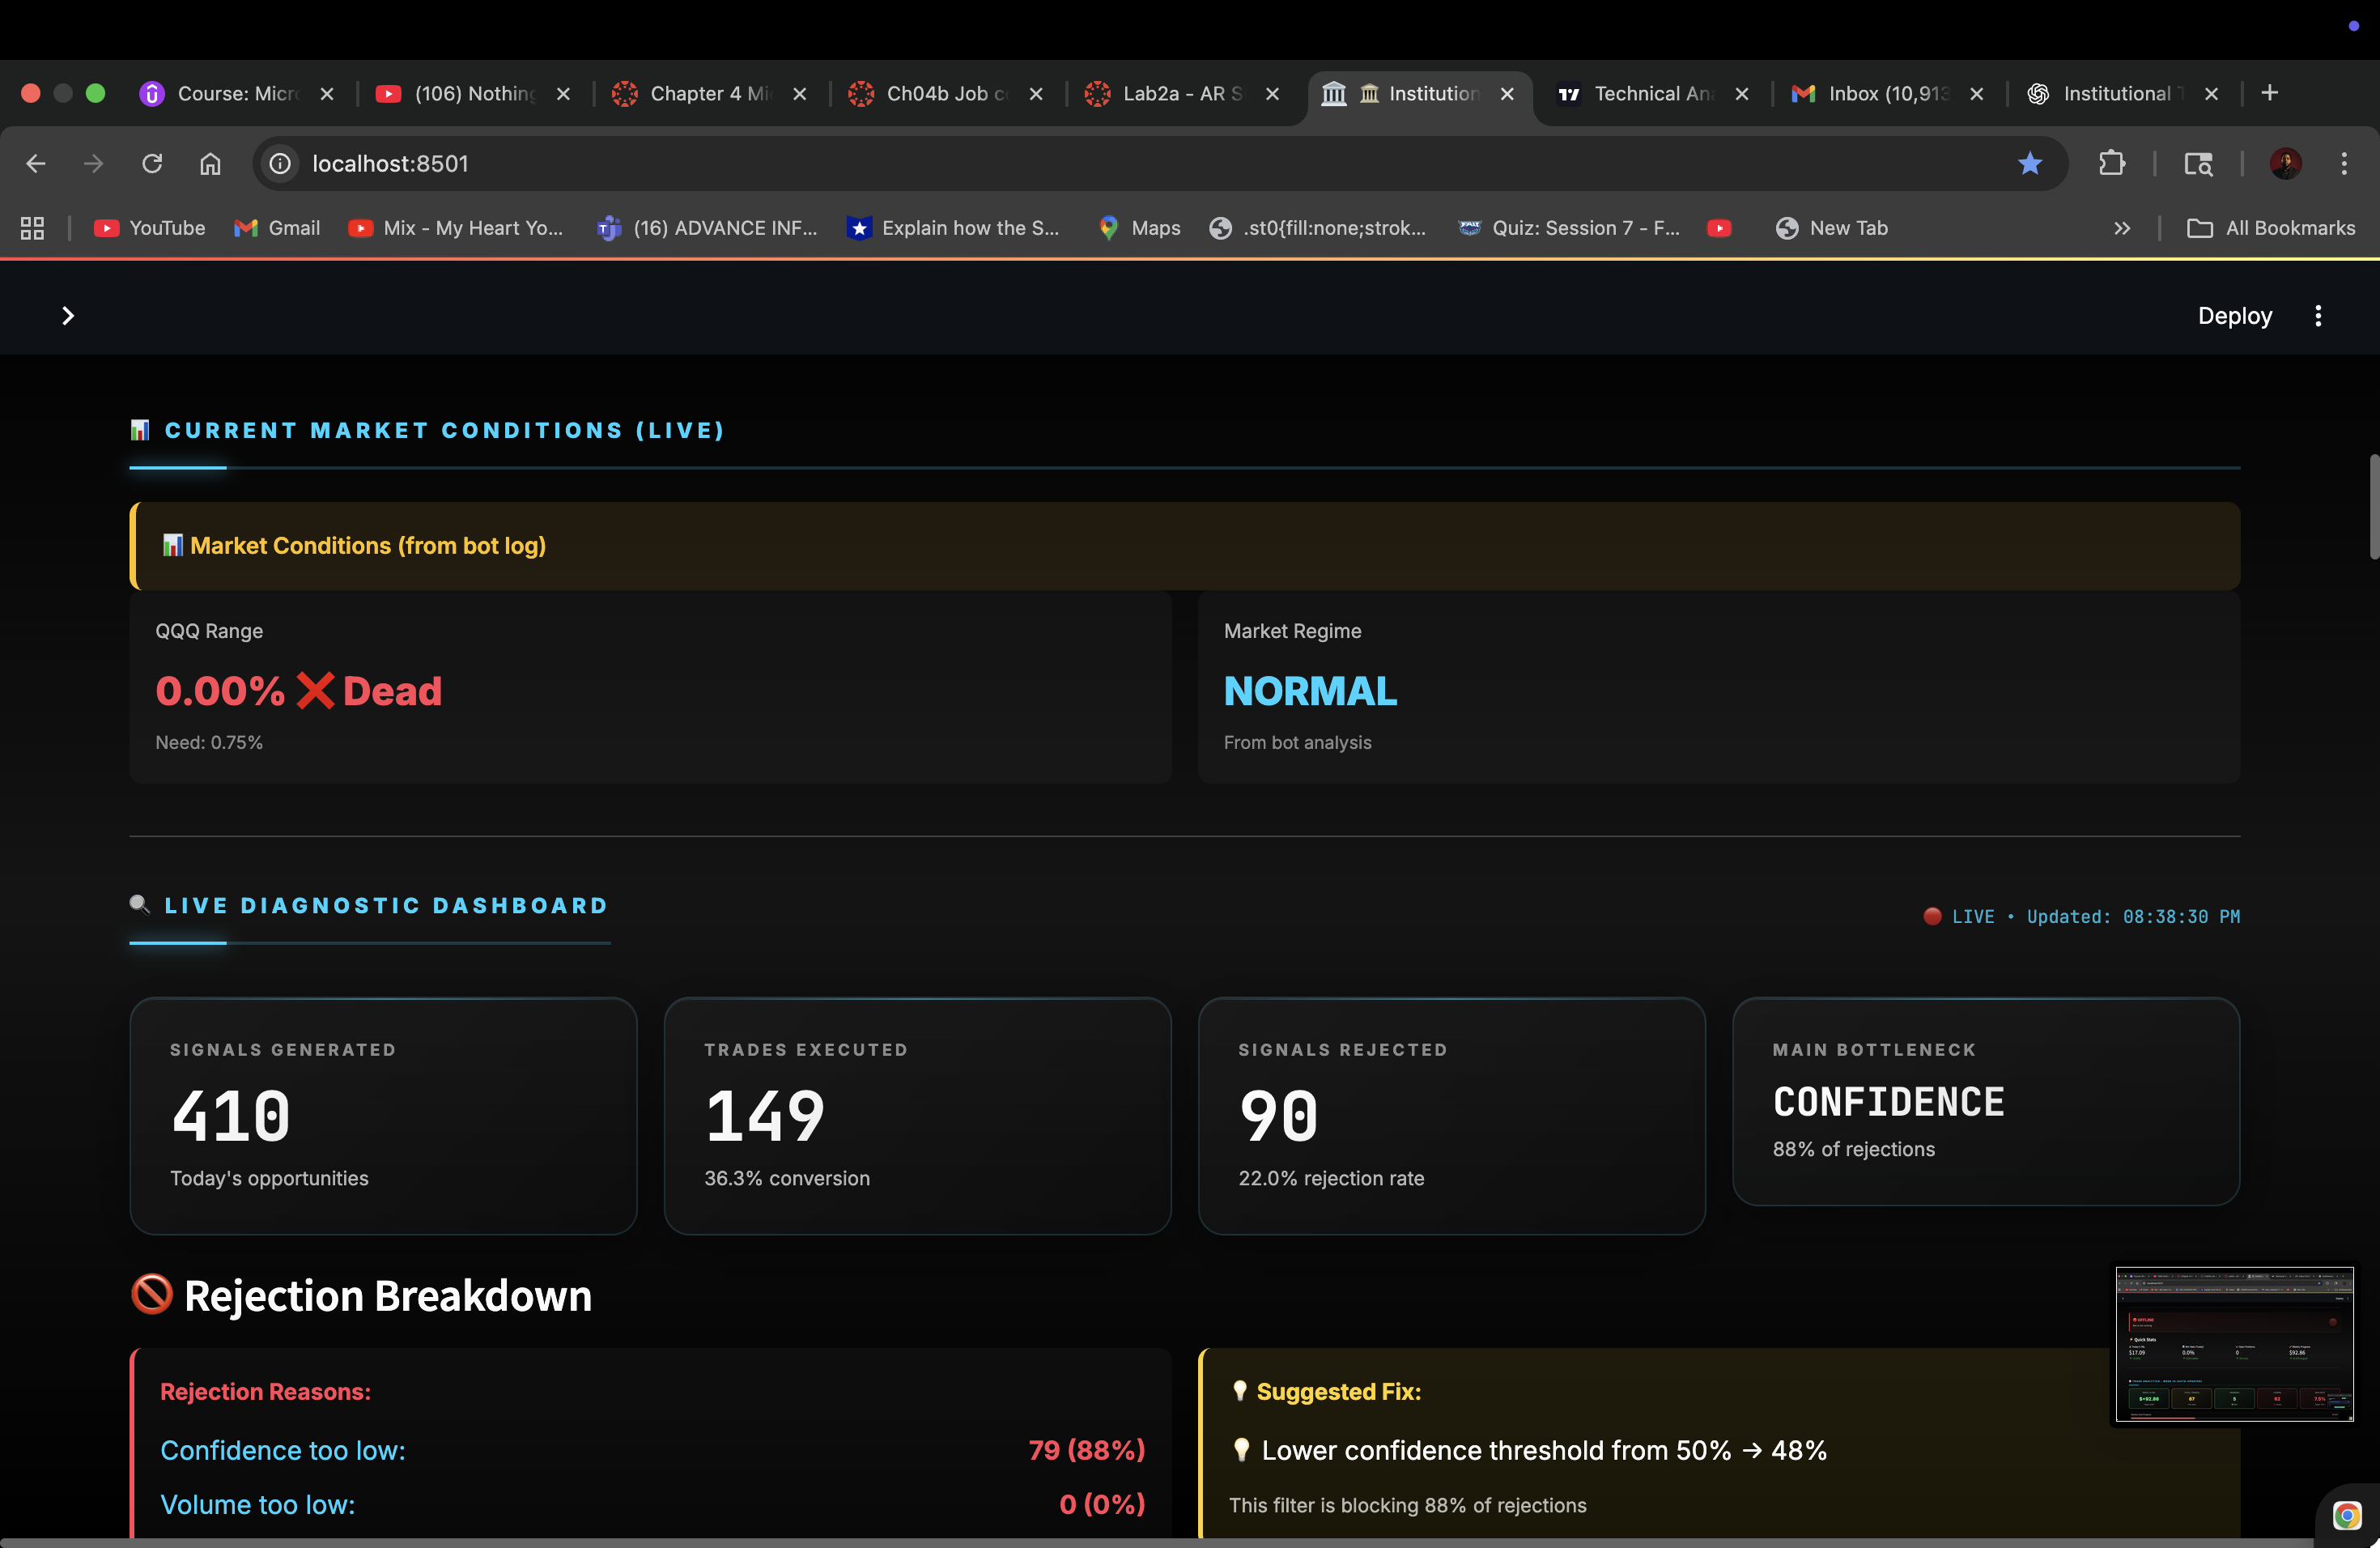
Task: Open the Maps bookmark
Action: pyautogui.click(x=1138, y=228)
